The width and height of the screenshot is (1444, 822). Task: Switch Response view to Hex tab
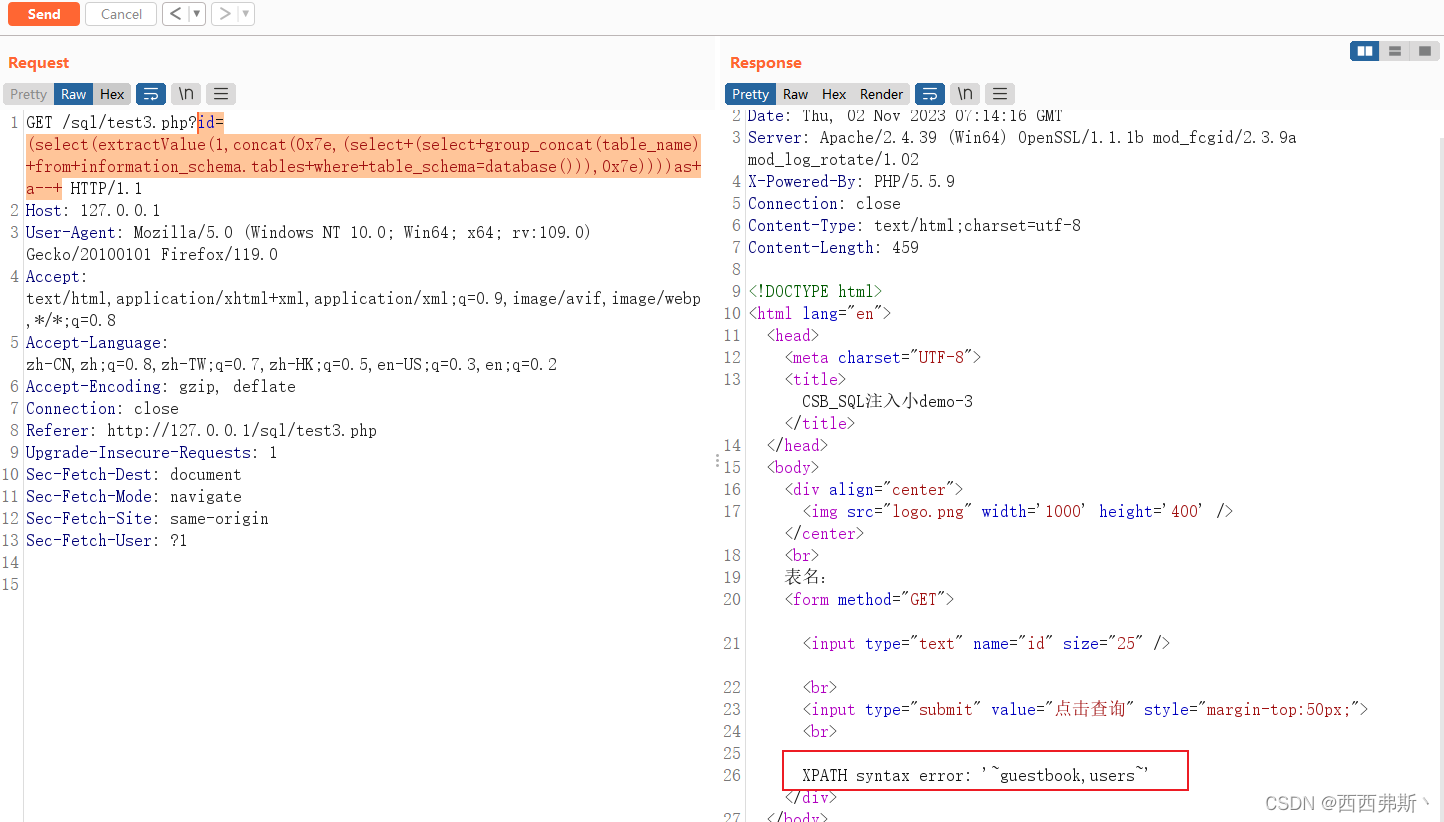[x=834, y=94]
